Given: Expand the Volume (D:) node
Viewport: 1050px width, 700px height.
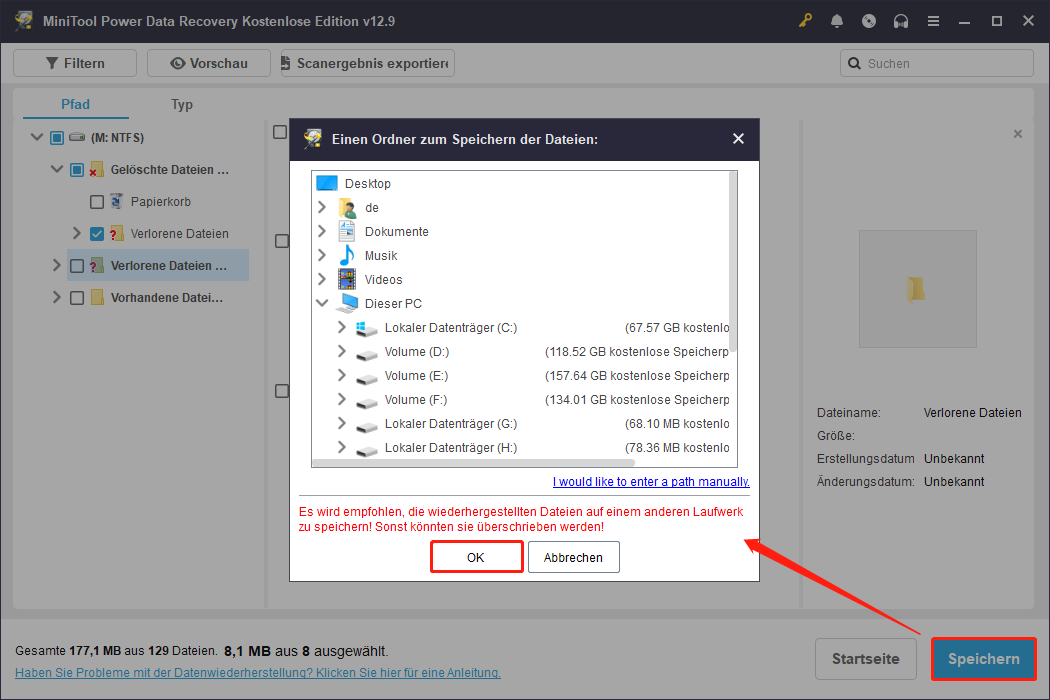Looking at the screenshot, I should [342, 351].
